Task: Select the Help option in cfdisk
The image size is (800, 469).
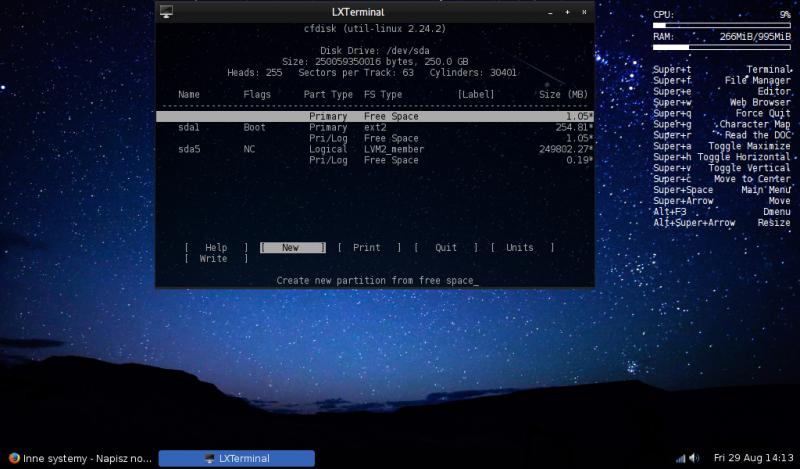Action: pyautogui.click(x=216, y=248)
